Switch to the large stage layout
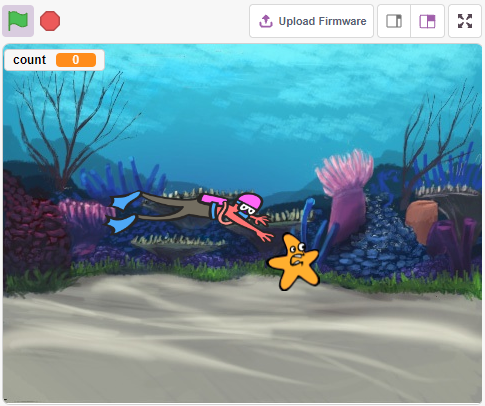 [x=428, y=21]
